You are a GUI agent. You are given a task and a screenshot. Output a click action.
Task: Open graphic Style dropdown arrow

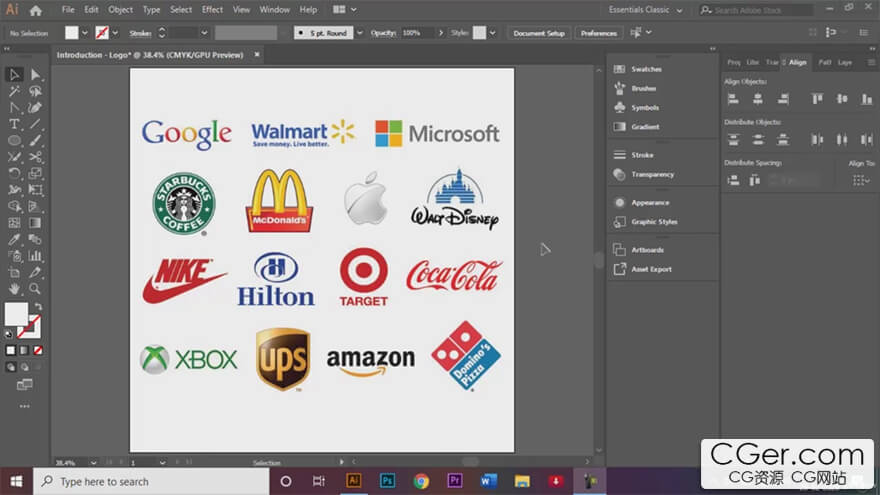click(x=492, y=33)
